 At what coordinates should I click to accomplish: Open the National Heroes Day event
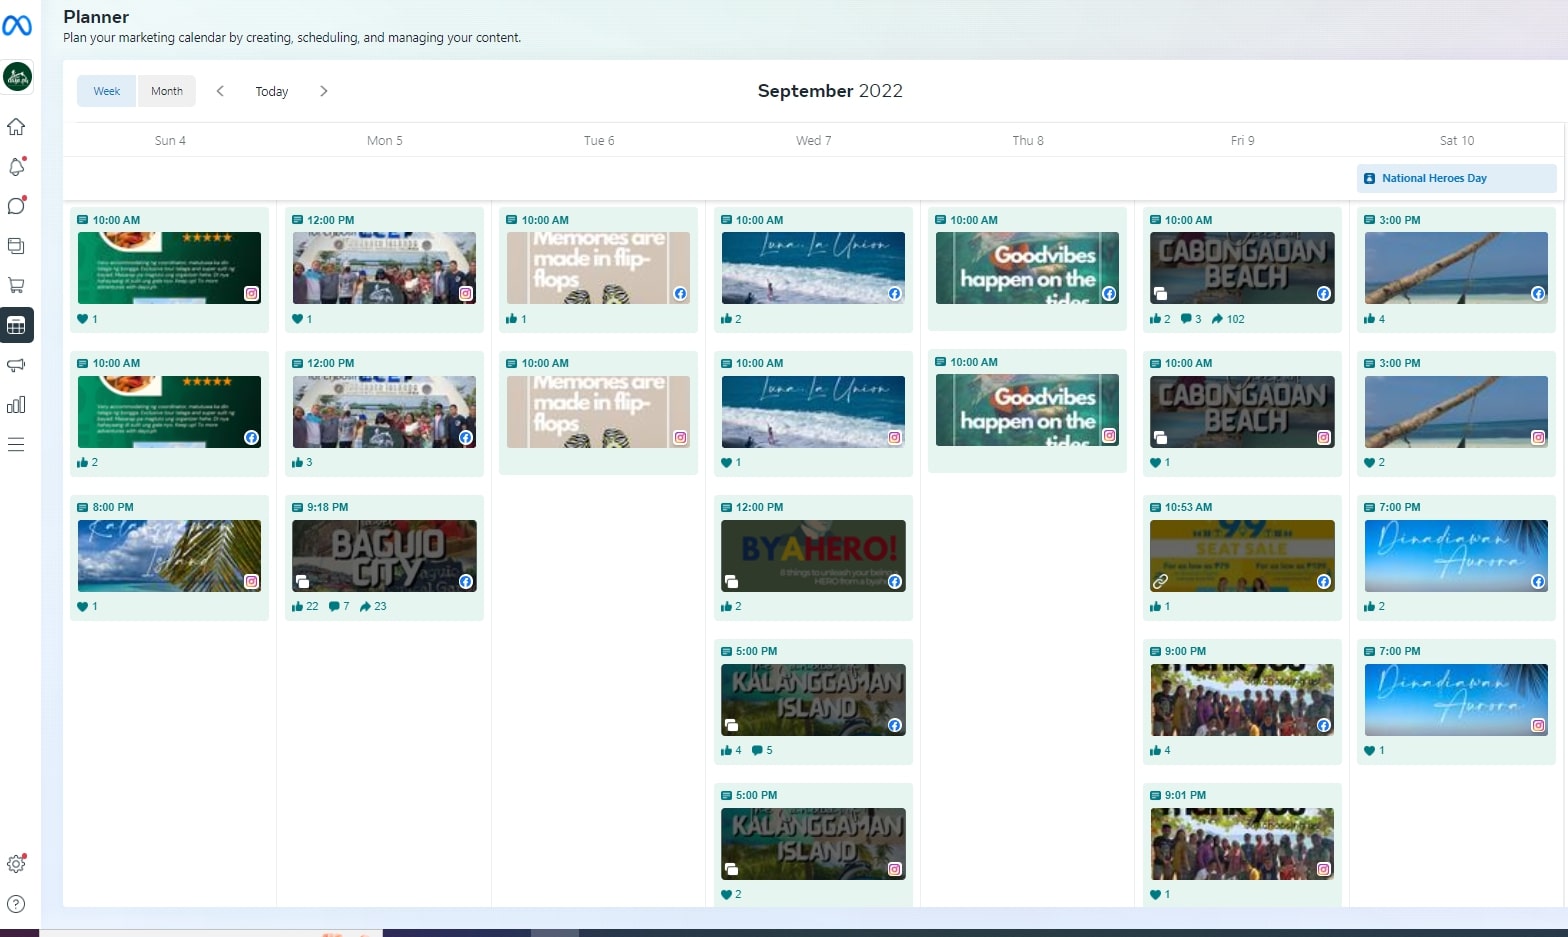pyautogui.click(x=1456, y=178)
